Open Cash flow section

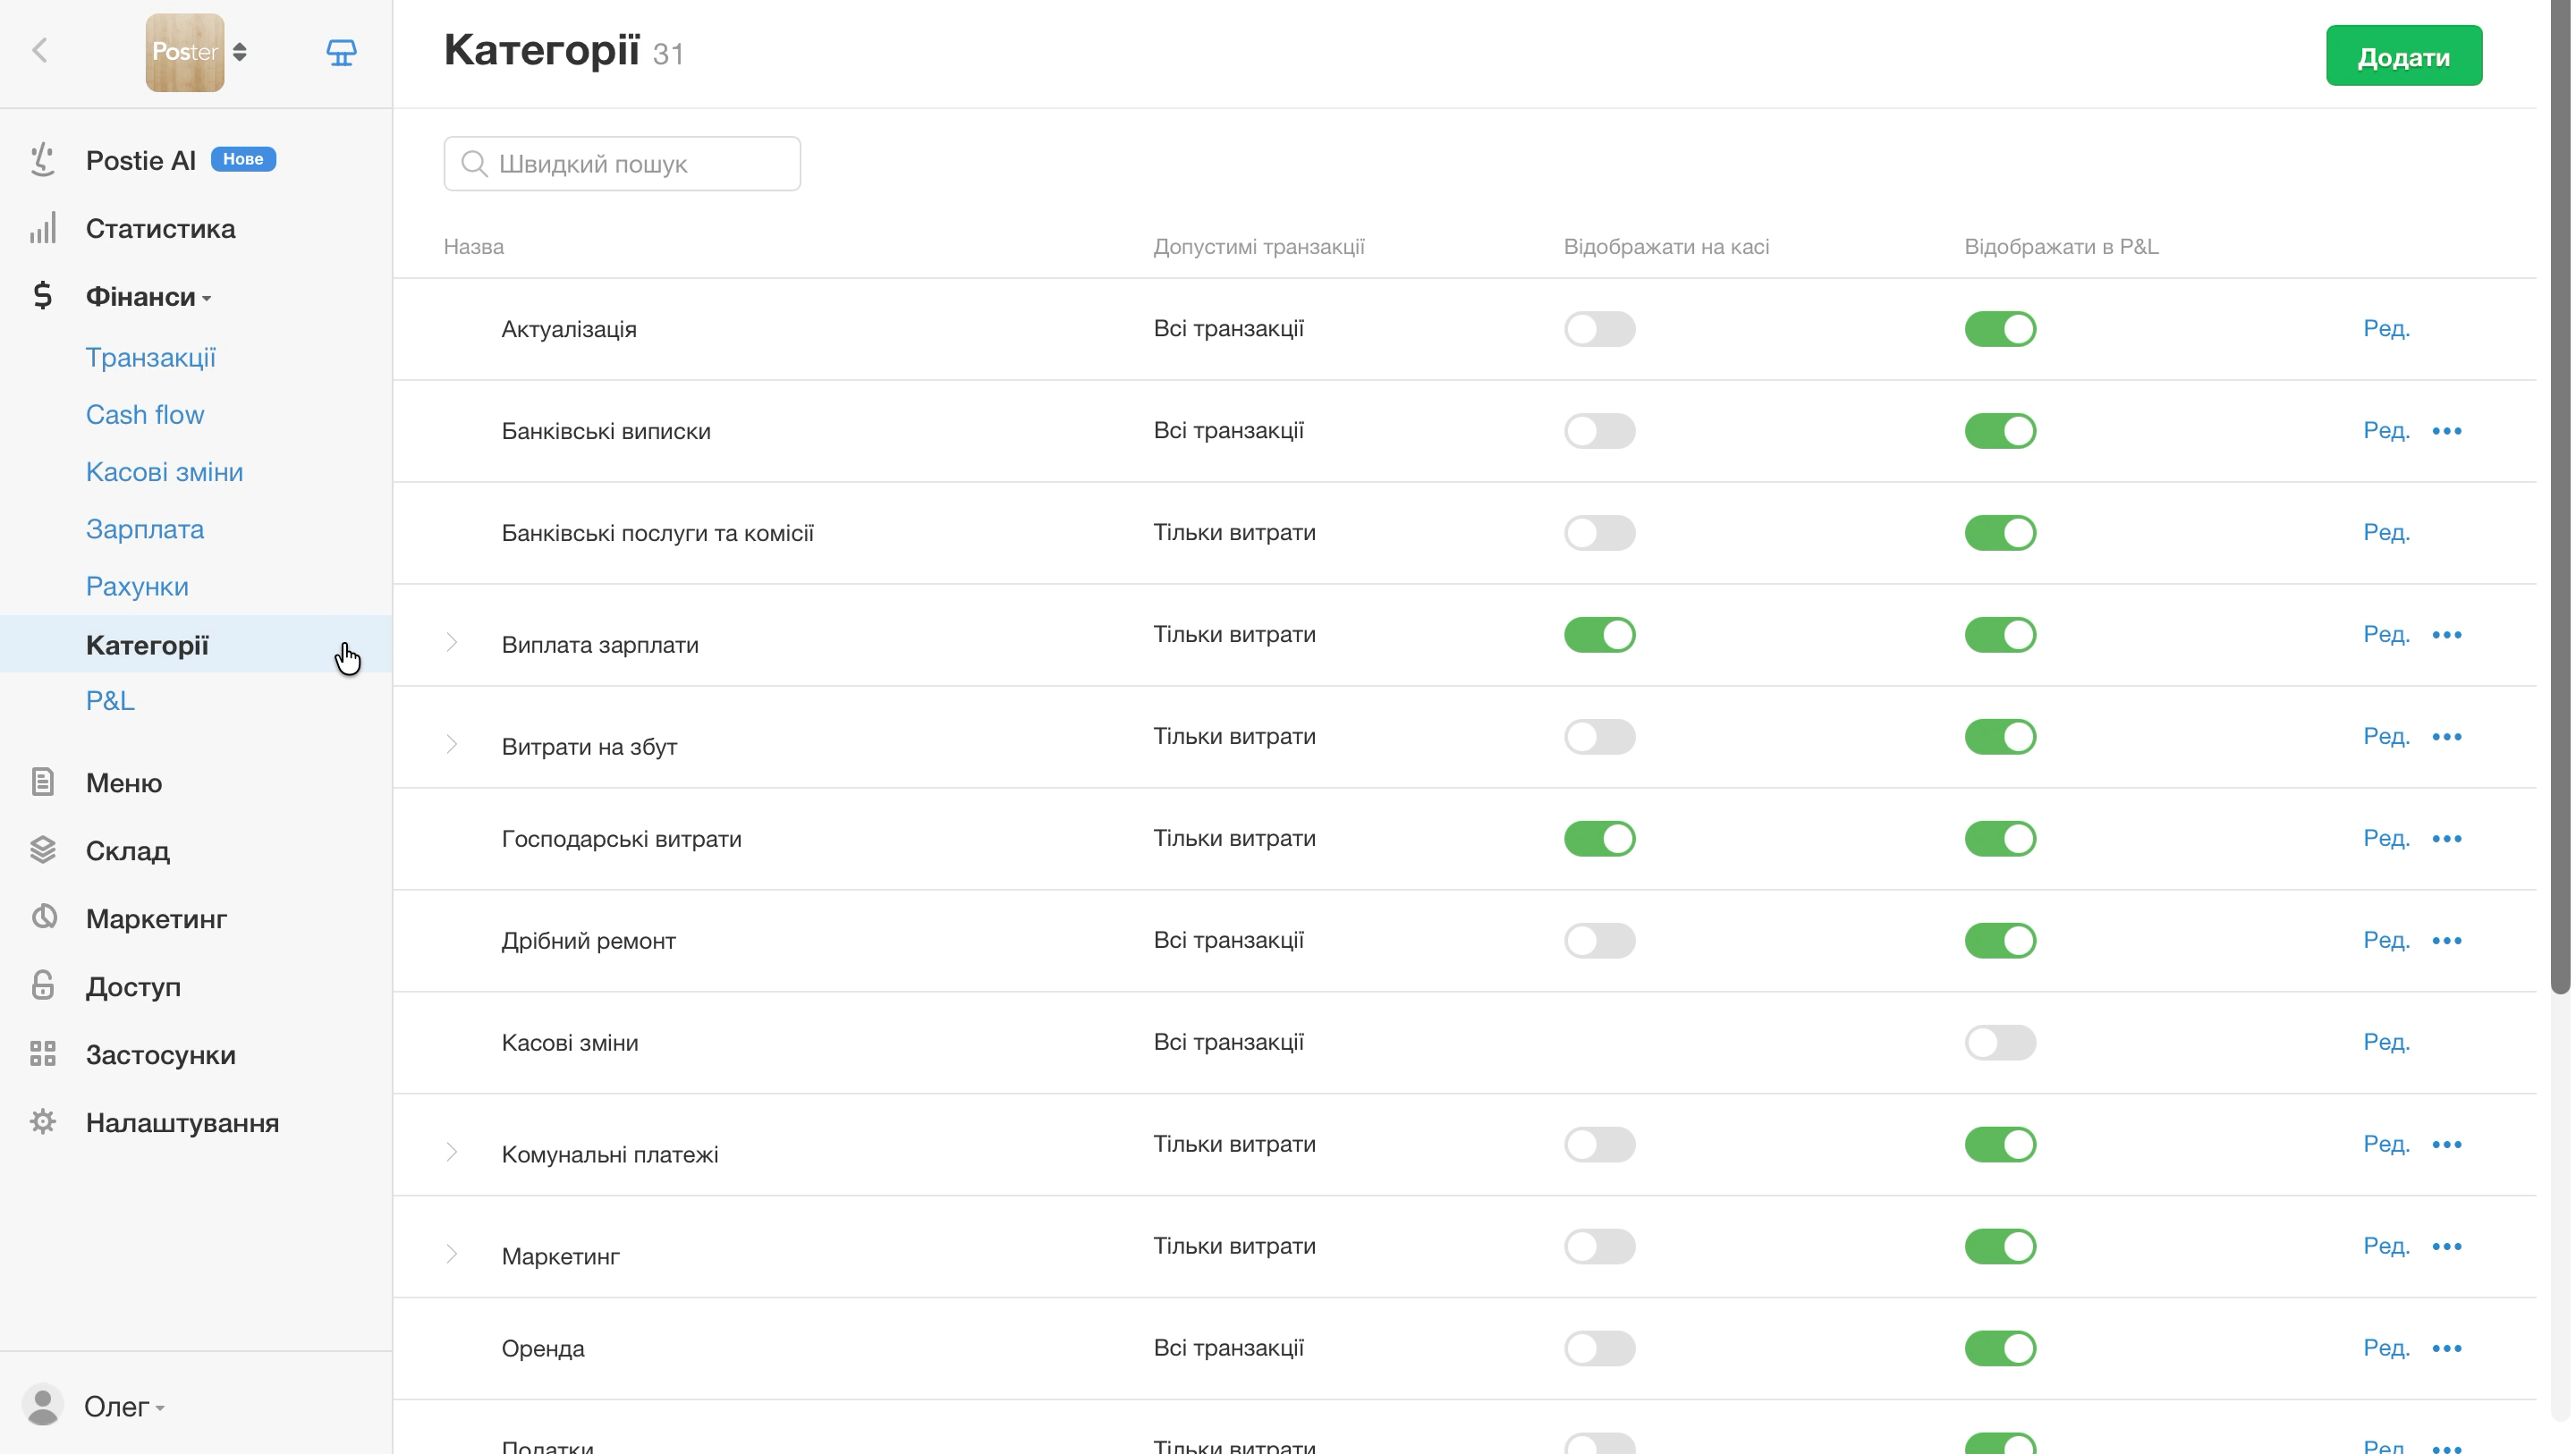pyautogui.click(x=145, y=414)
